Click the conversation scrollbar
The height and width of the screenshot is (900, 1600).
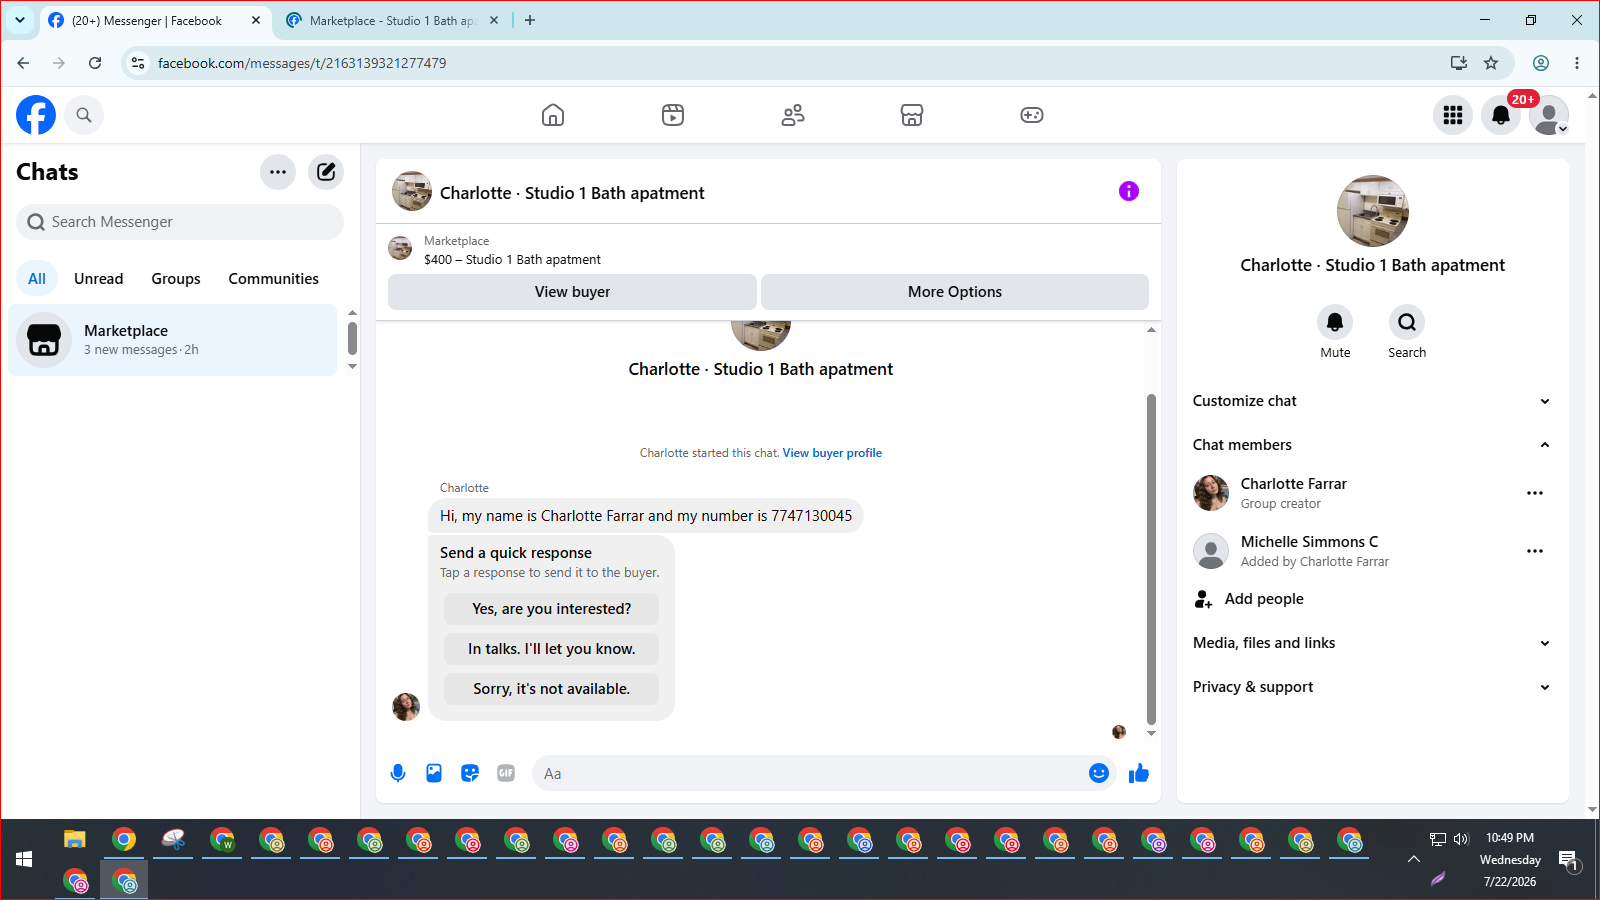(1151, 558)
